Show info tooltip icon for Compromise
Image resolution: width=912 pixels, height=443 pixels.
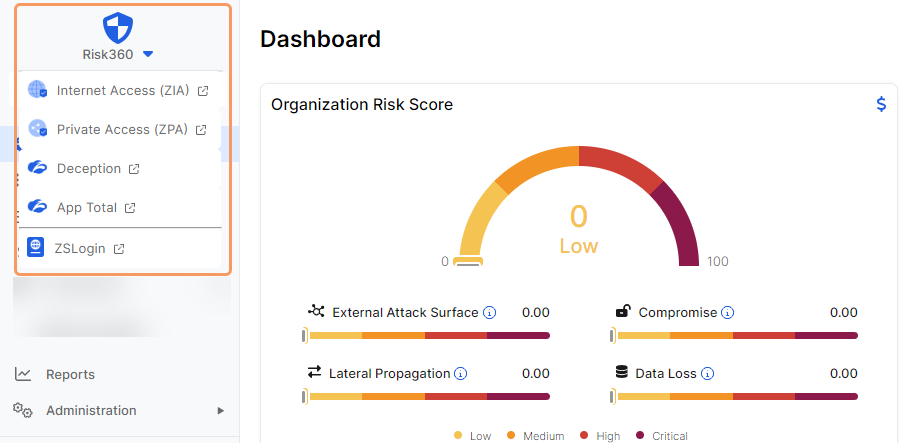[x=728, y=313]
